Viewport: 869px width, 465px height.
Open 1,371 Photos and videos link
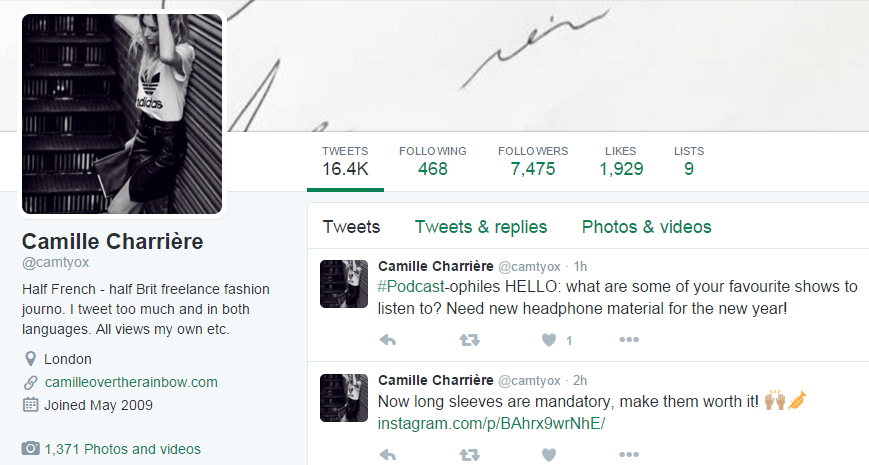pos(122,449)
